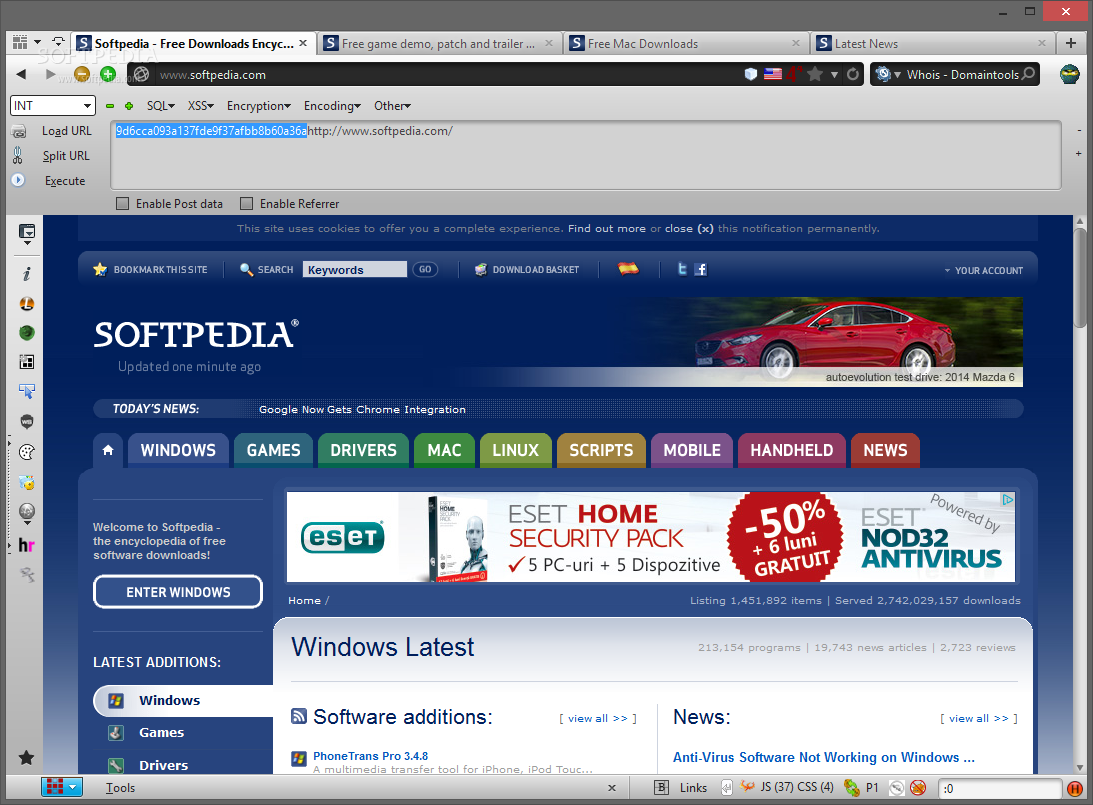Click the Twitter icon on Softpedia toolbar

click(x=682, y=269)
